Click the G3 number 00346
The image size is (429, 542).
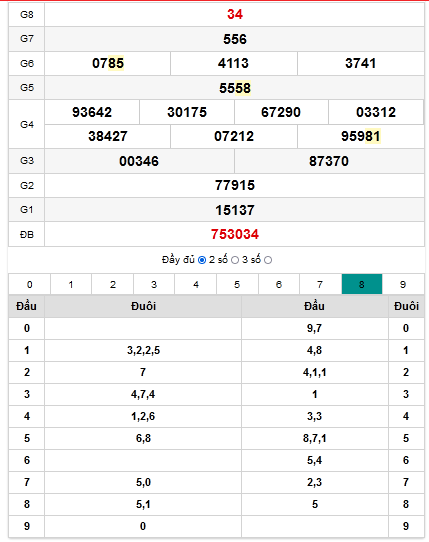point(139,161)
